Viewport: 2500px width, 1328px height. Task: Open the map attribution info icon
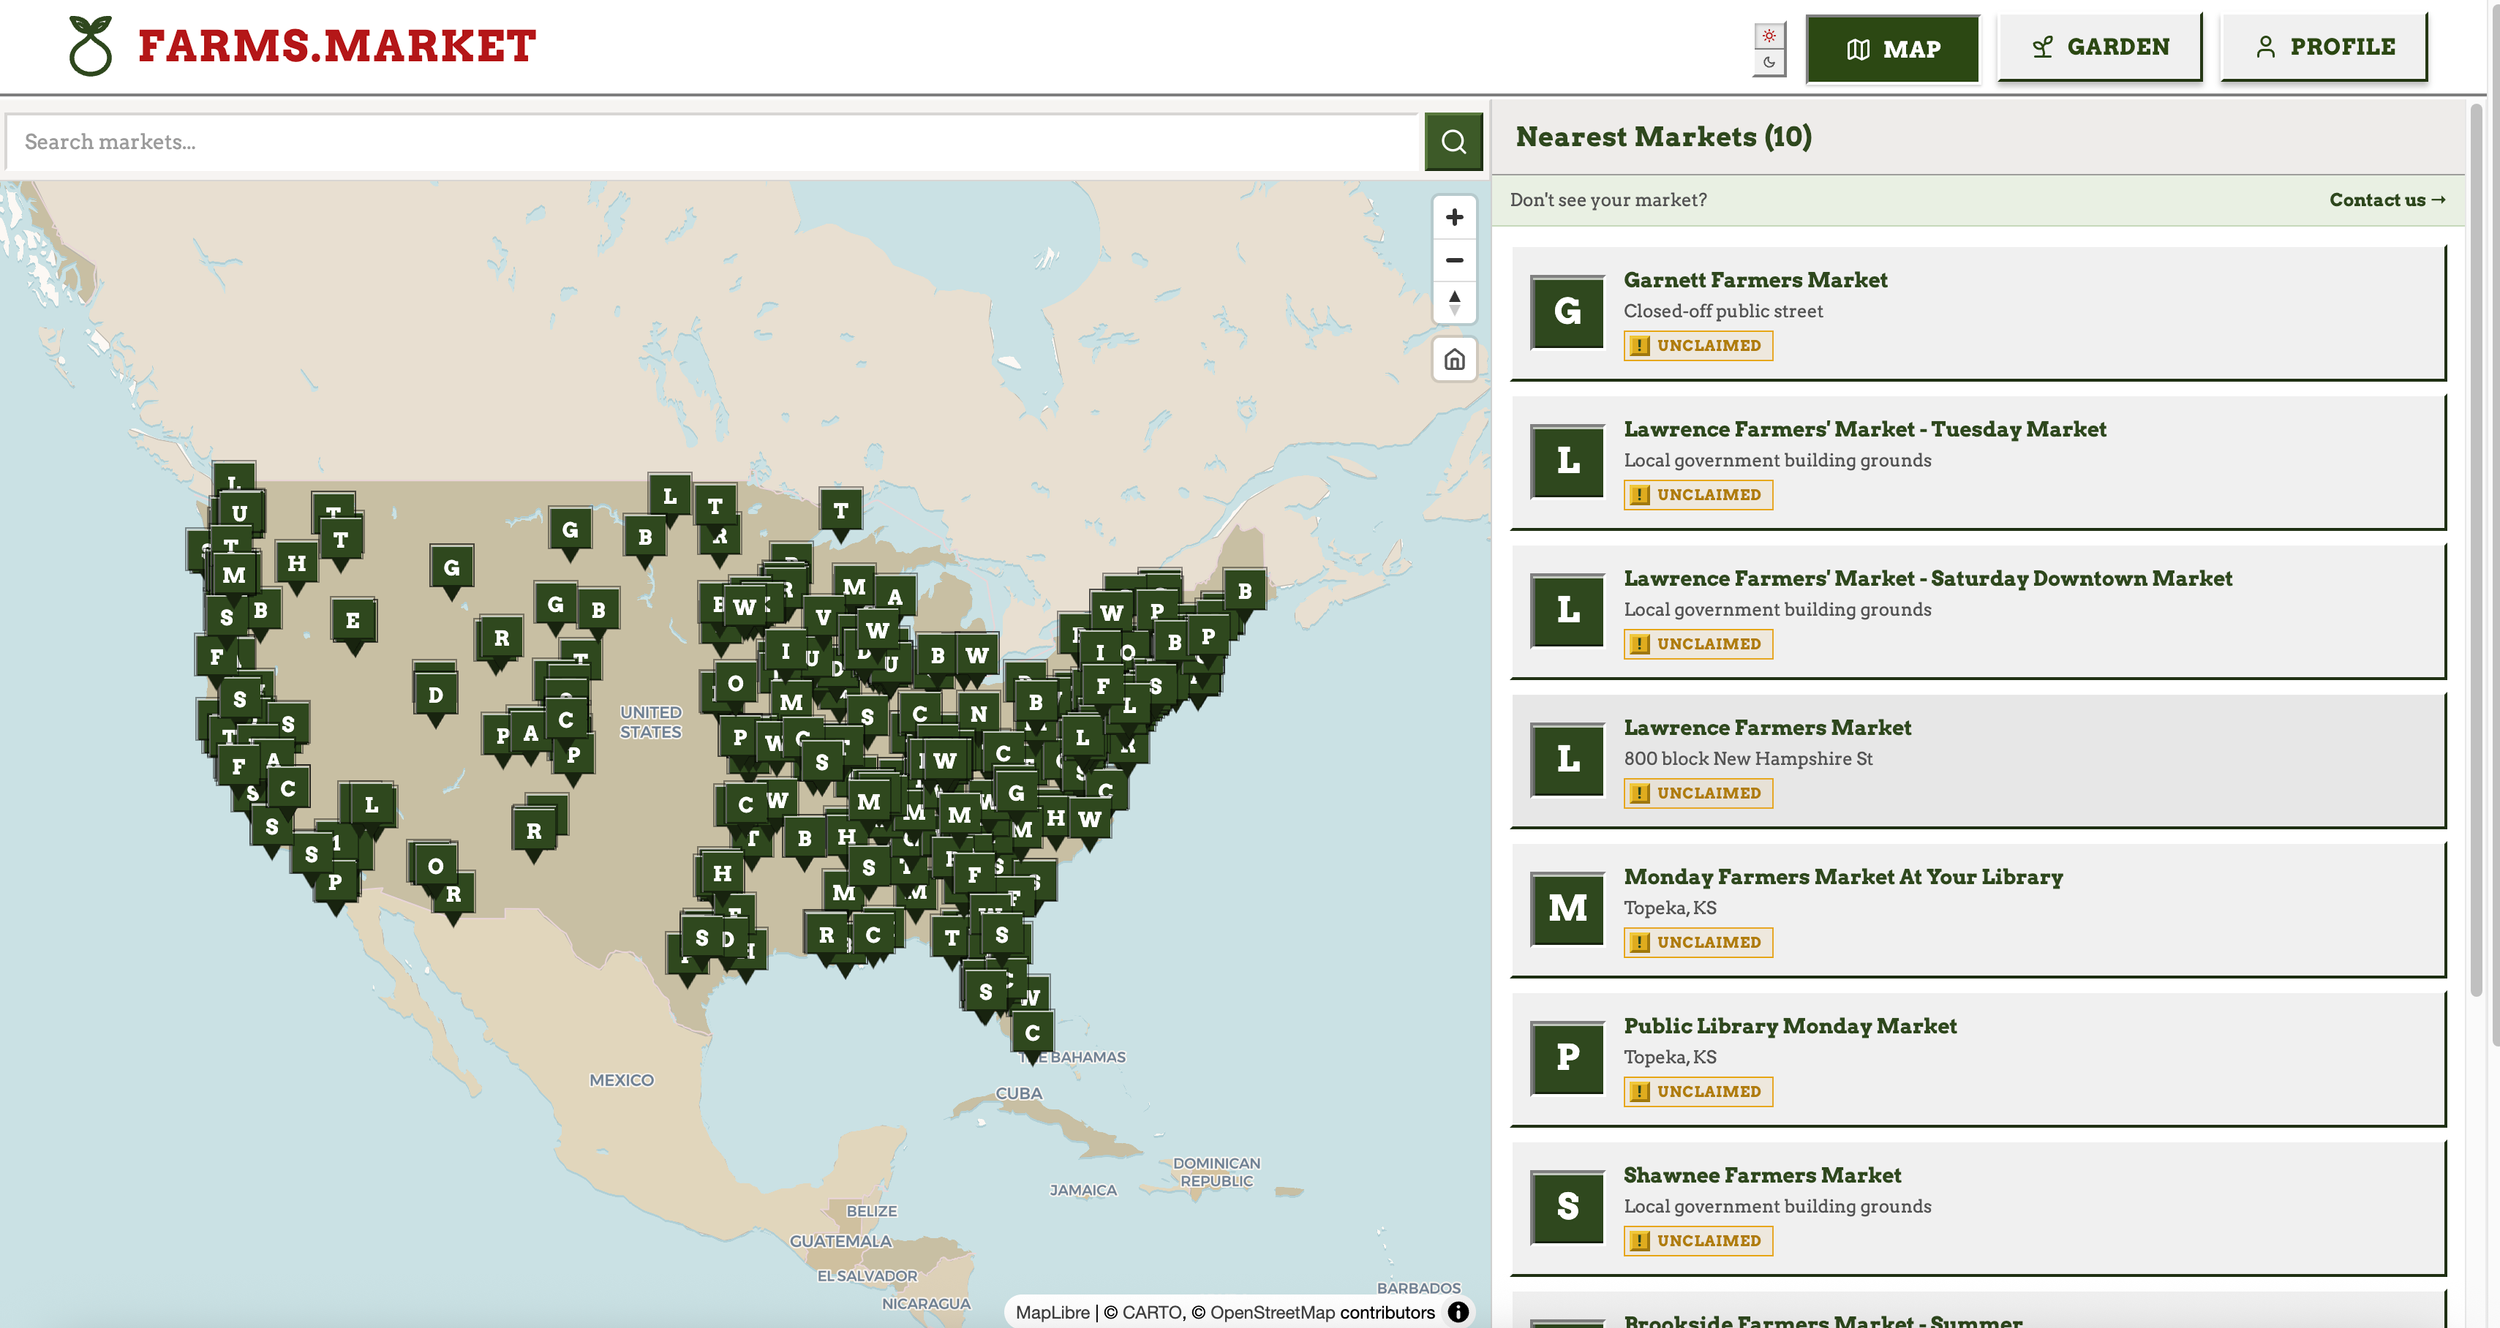[x=1458, y=1312]
